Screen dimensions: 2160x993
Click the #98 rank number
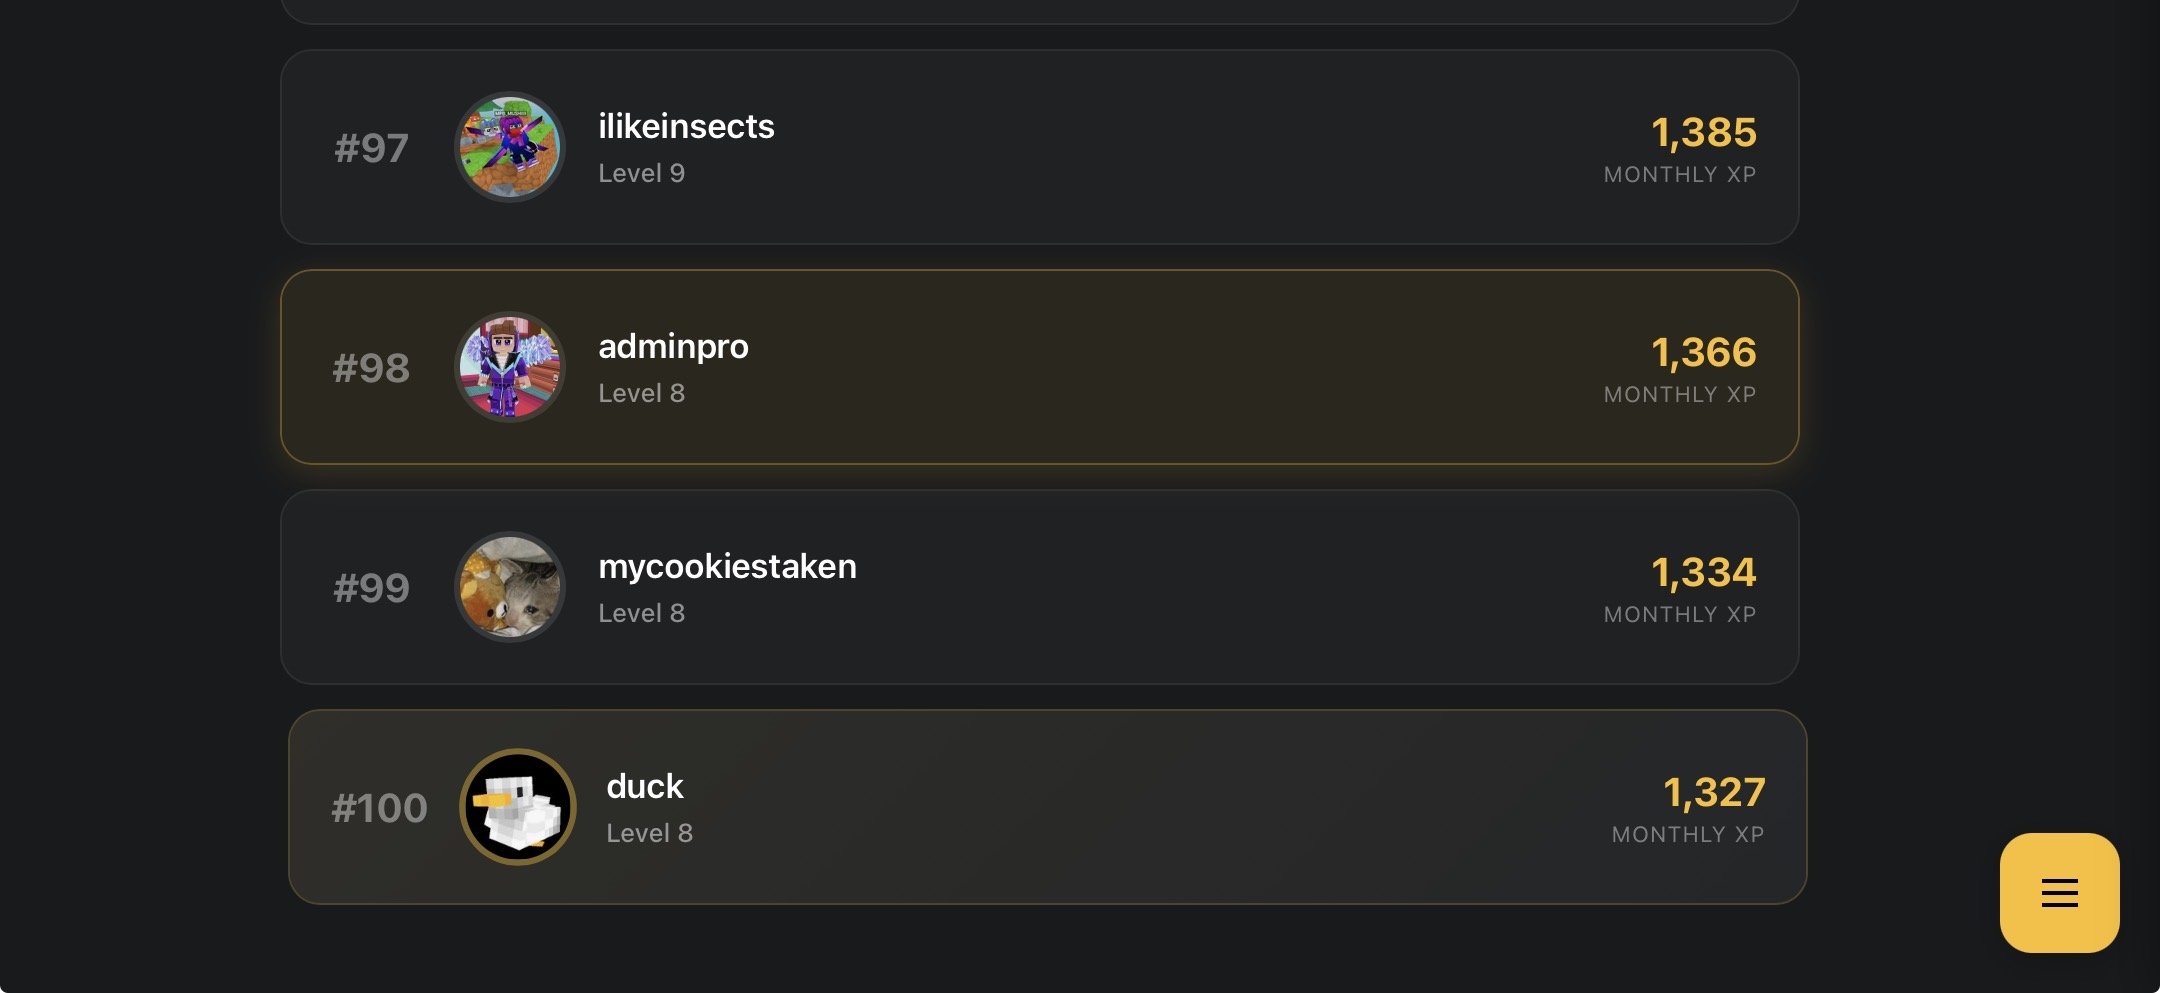point(371,368)
